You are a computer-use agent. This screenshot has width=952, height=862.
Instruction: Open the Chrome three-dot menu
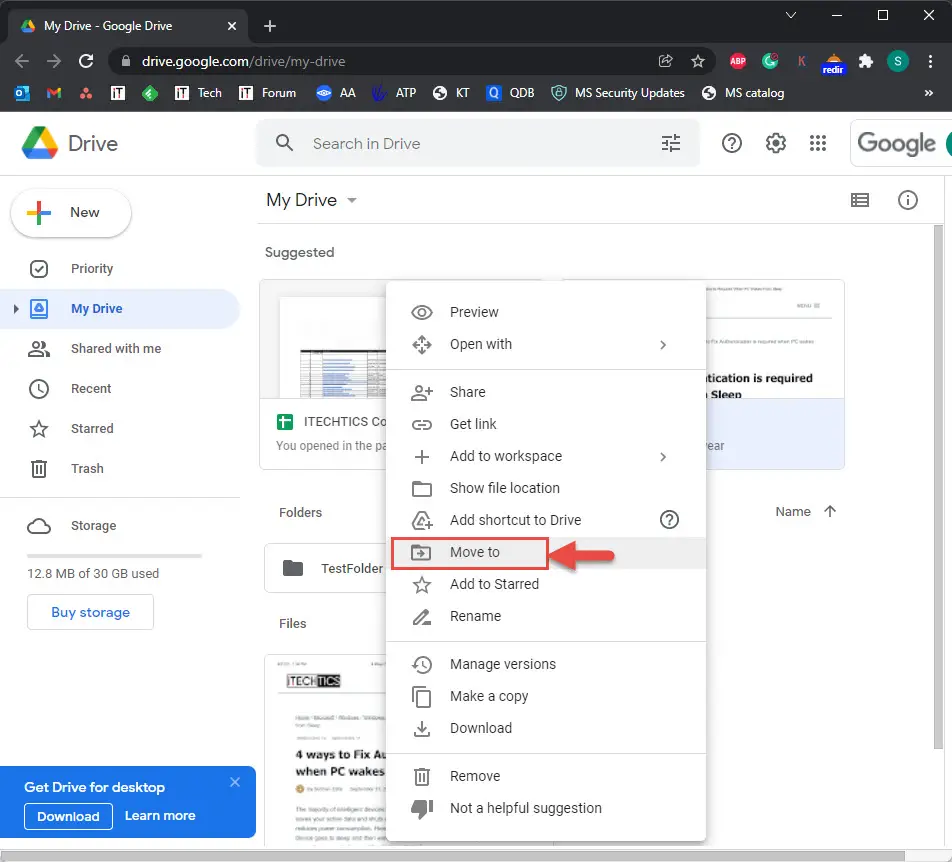point(930,61)
